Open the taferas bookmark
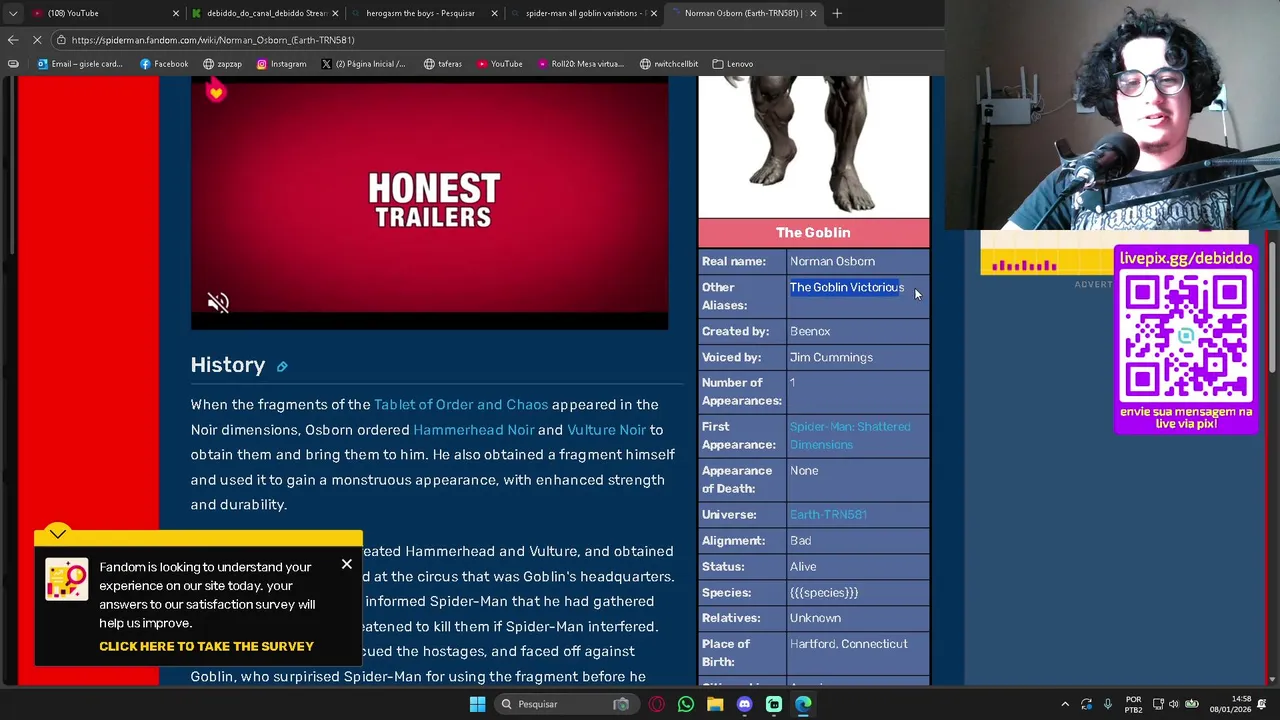This screenshot has width=1280, height=720. coord(442,64)
